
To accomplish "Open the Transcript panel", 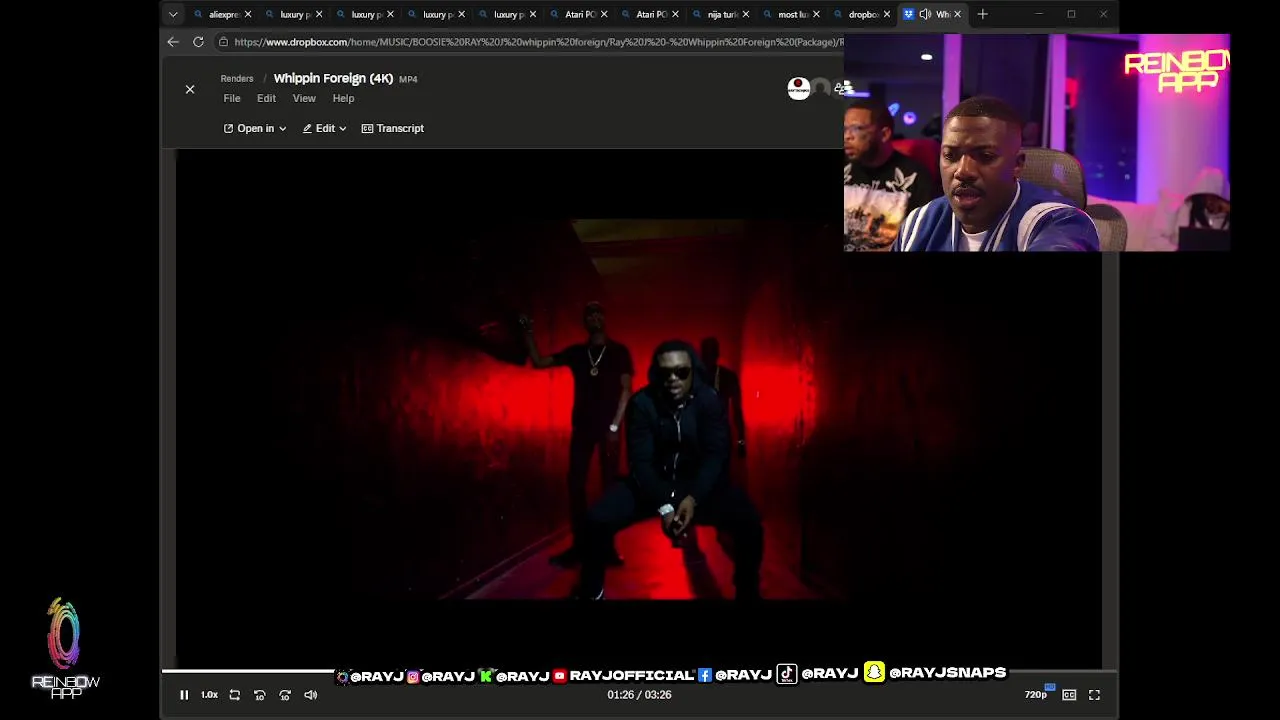I will 393,128.
